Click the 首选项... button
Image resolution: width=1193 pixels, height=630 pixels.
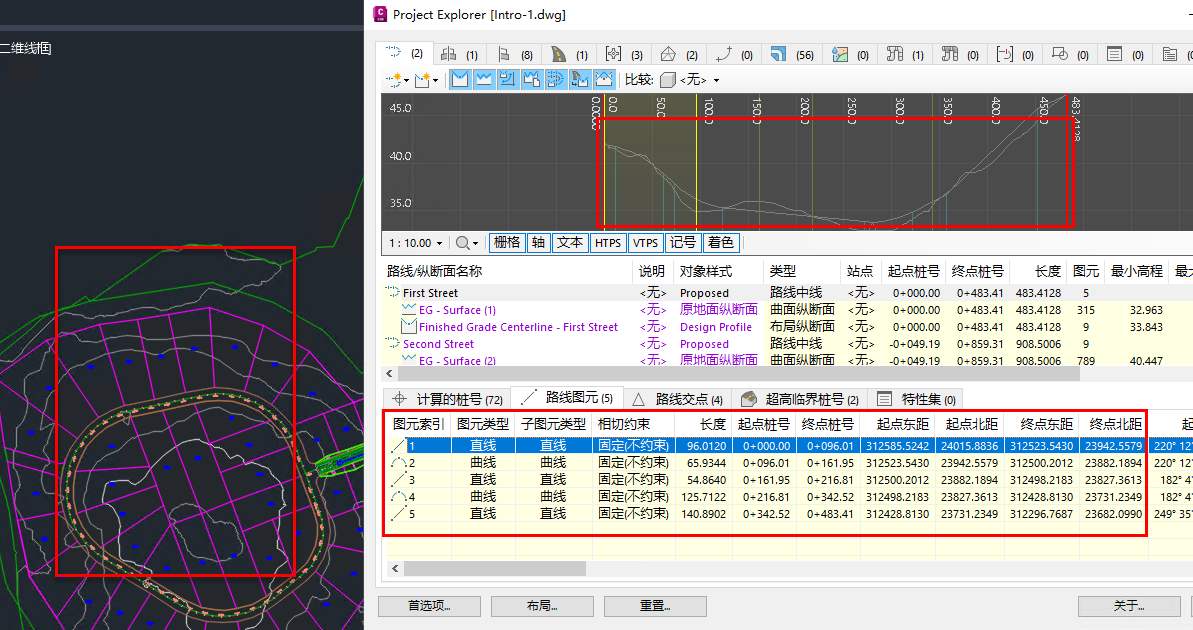428,606
